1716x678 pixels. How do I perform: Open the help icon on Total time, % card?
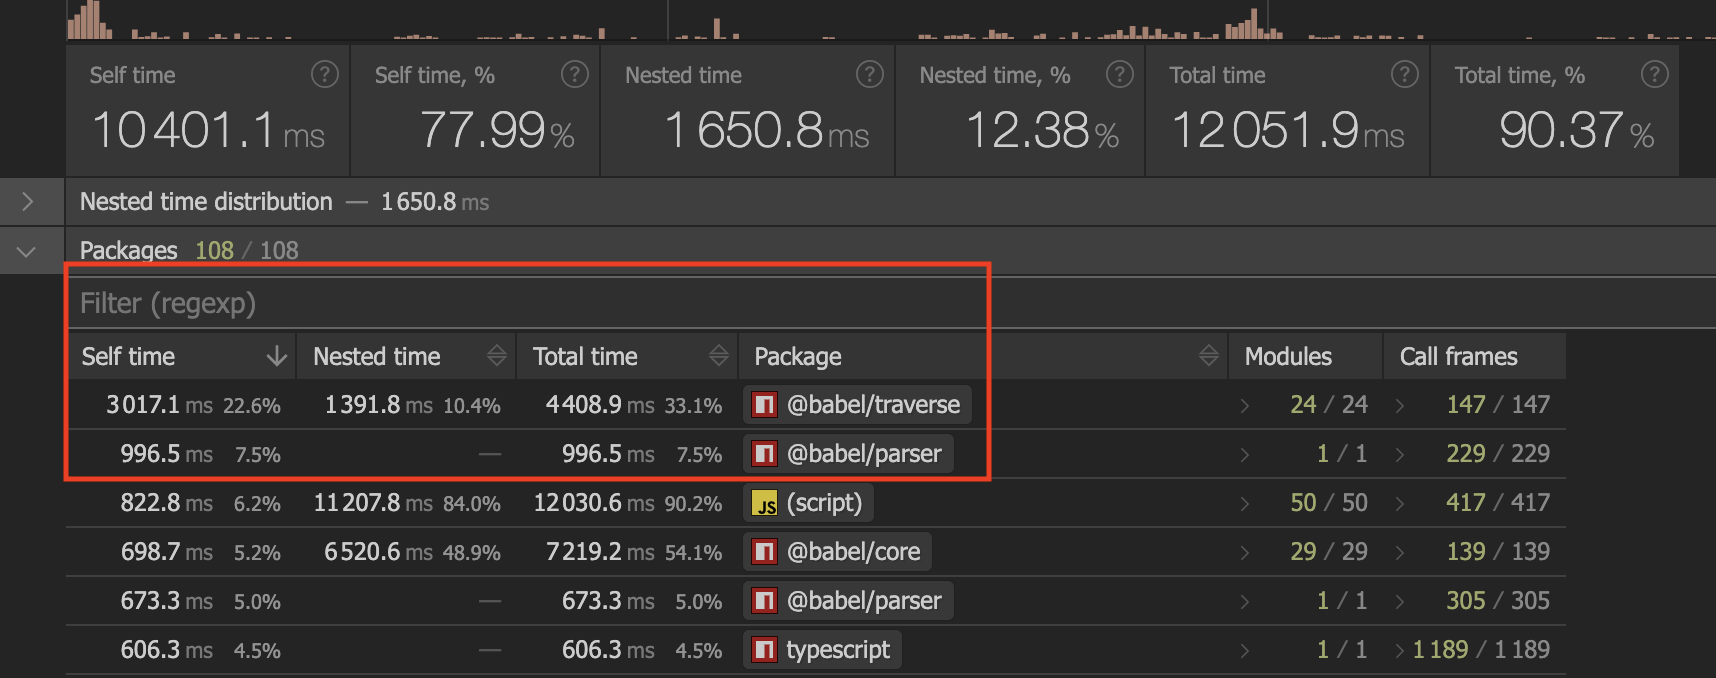click(x=1655, y=74)
